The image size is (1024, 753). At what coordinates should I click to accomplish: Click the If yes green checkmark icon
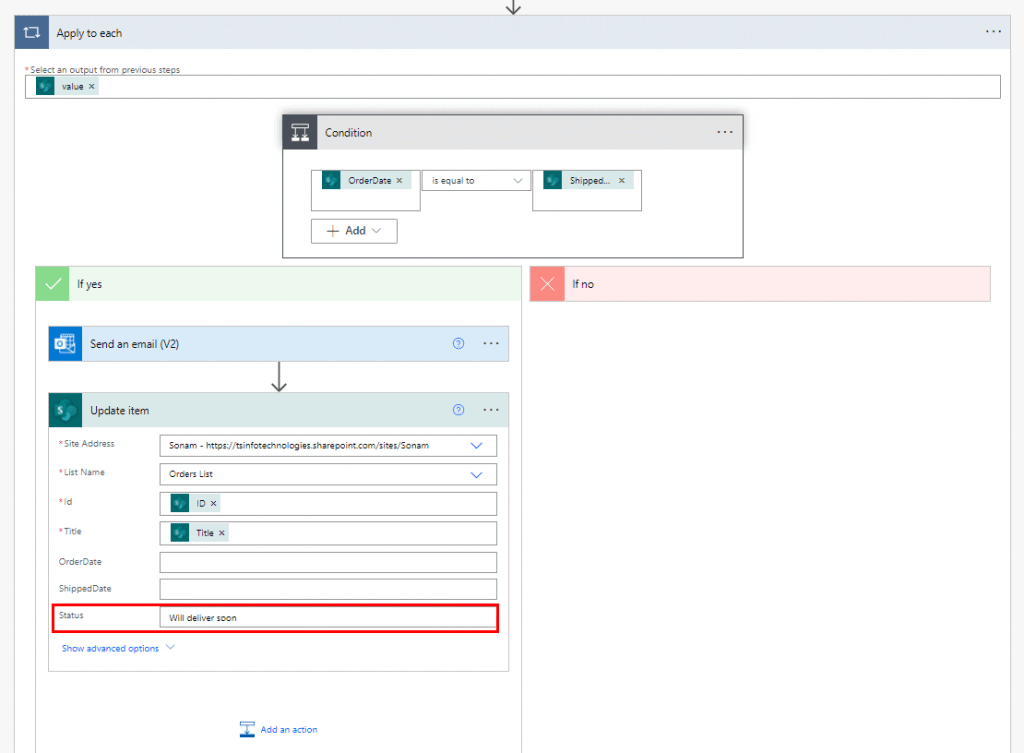(x=53, y=283)
